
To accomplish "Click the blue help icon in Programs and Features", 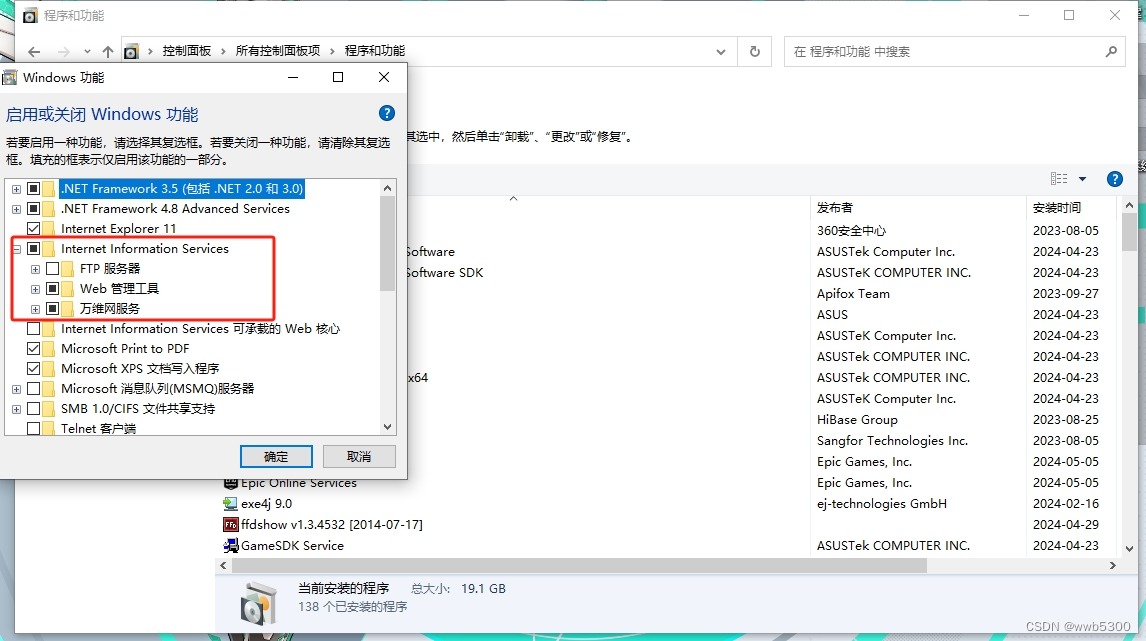I will click(1115, 179).
